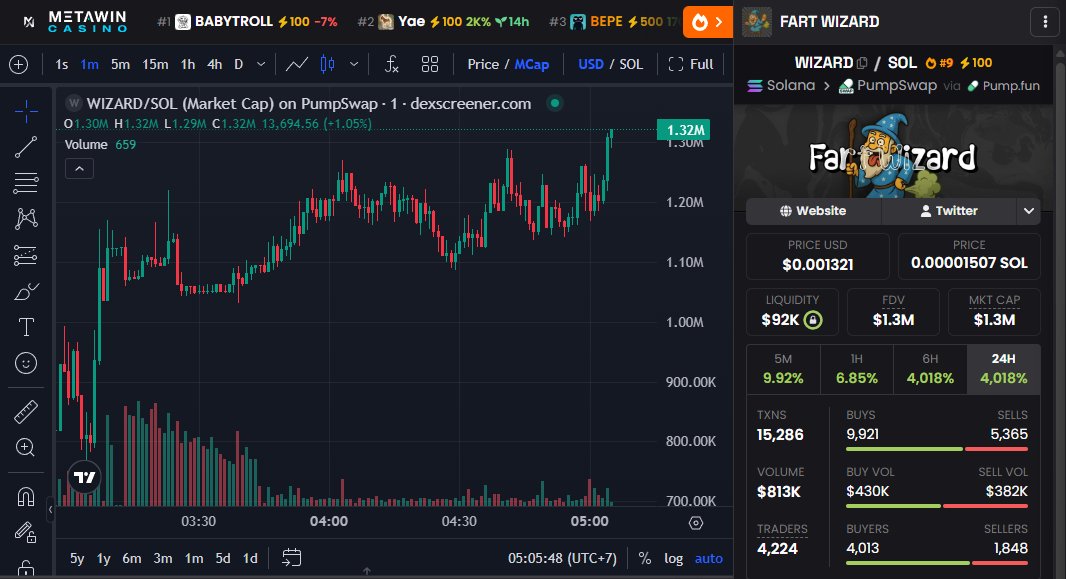Image resolution: width=1066 pixels, height=579 pixels.
Task: Toggle log scale mode
Action: pyautogui.click(x=674, y=559)
